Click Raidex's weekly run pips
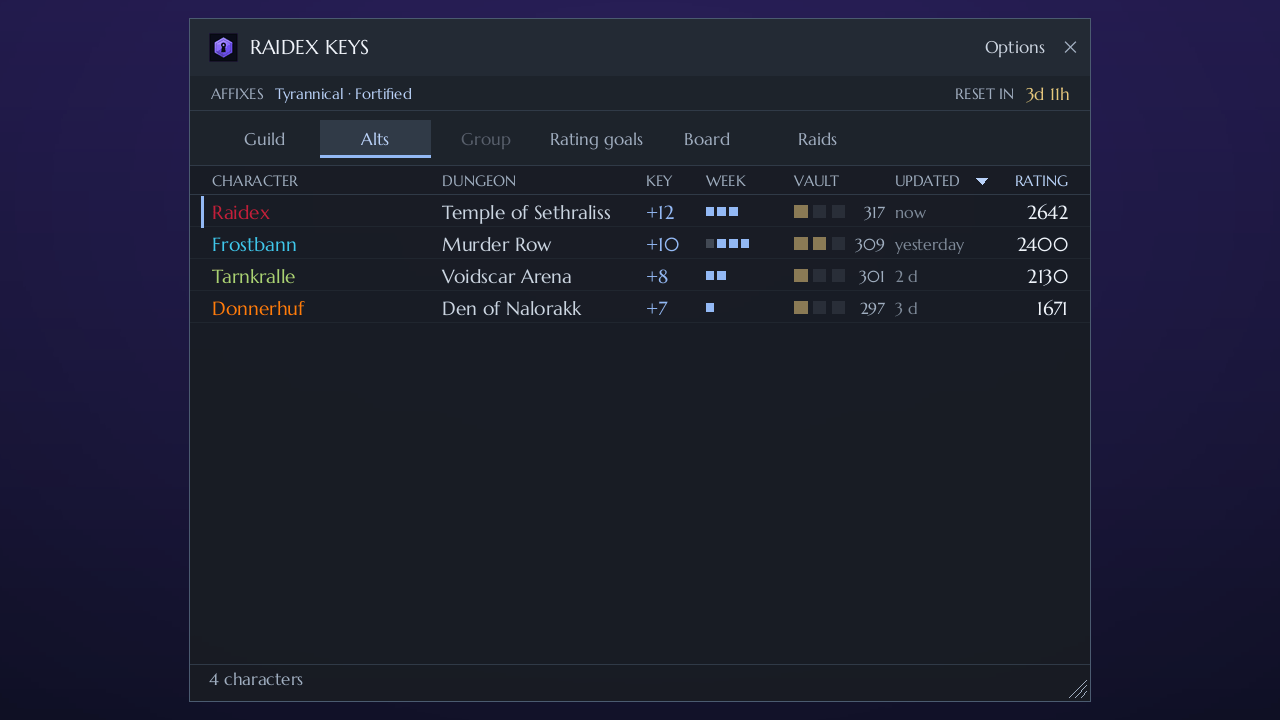The height and width of the screenshot is (720, 1280). coord(722,212)
